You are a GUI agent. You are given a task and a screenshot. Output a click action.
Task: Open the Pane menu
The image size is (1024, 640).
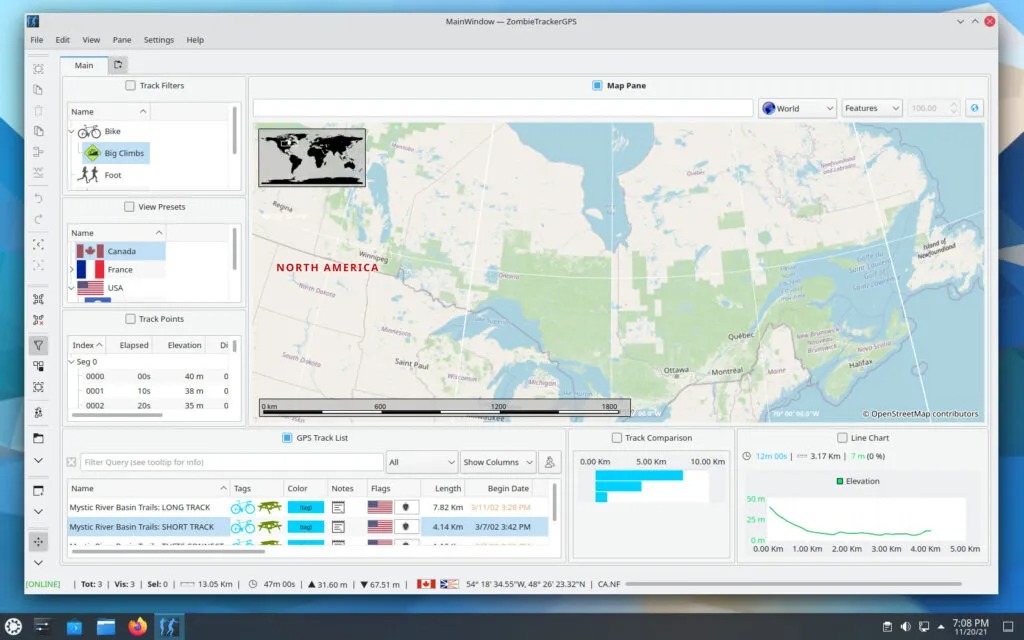pyautogui.click(x=122, y=40)
